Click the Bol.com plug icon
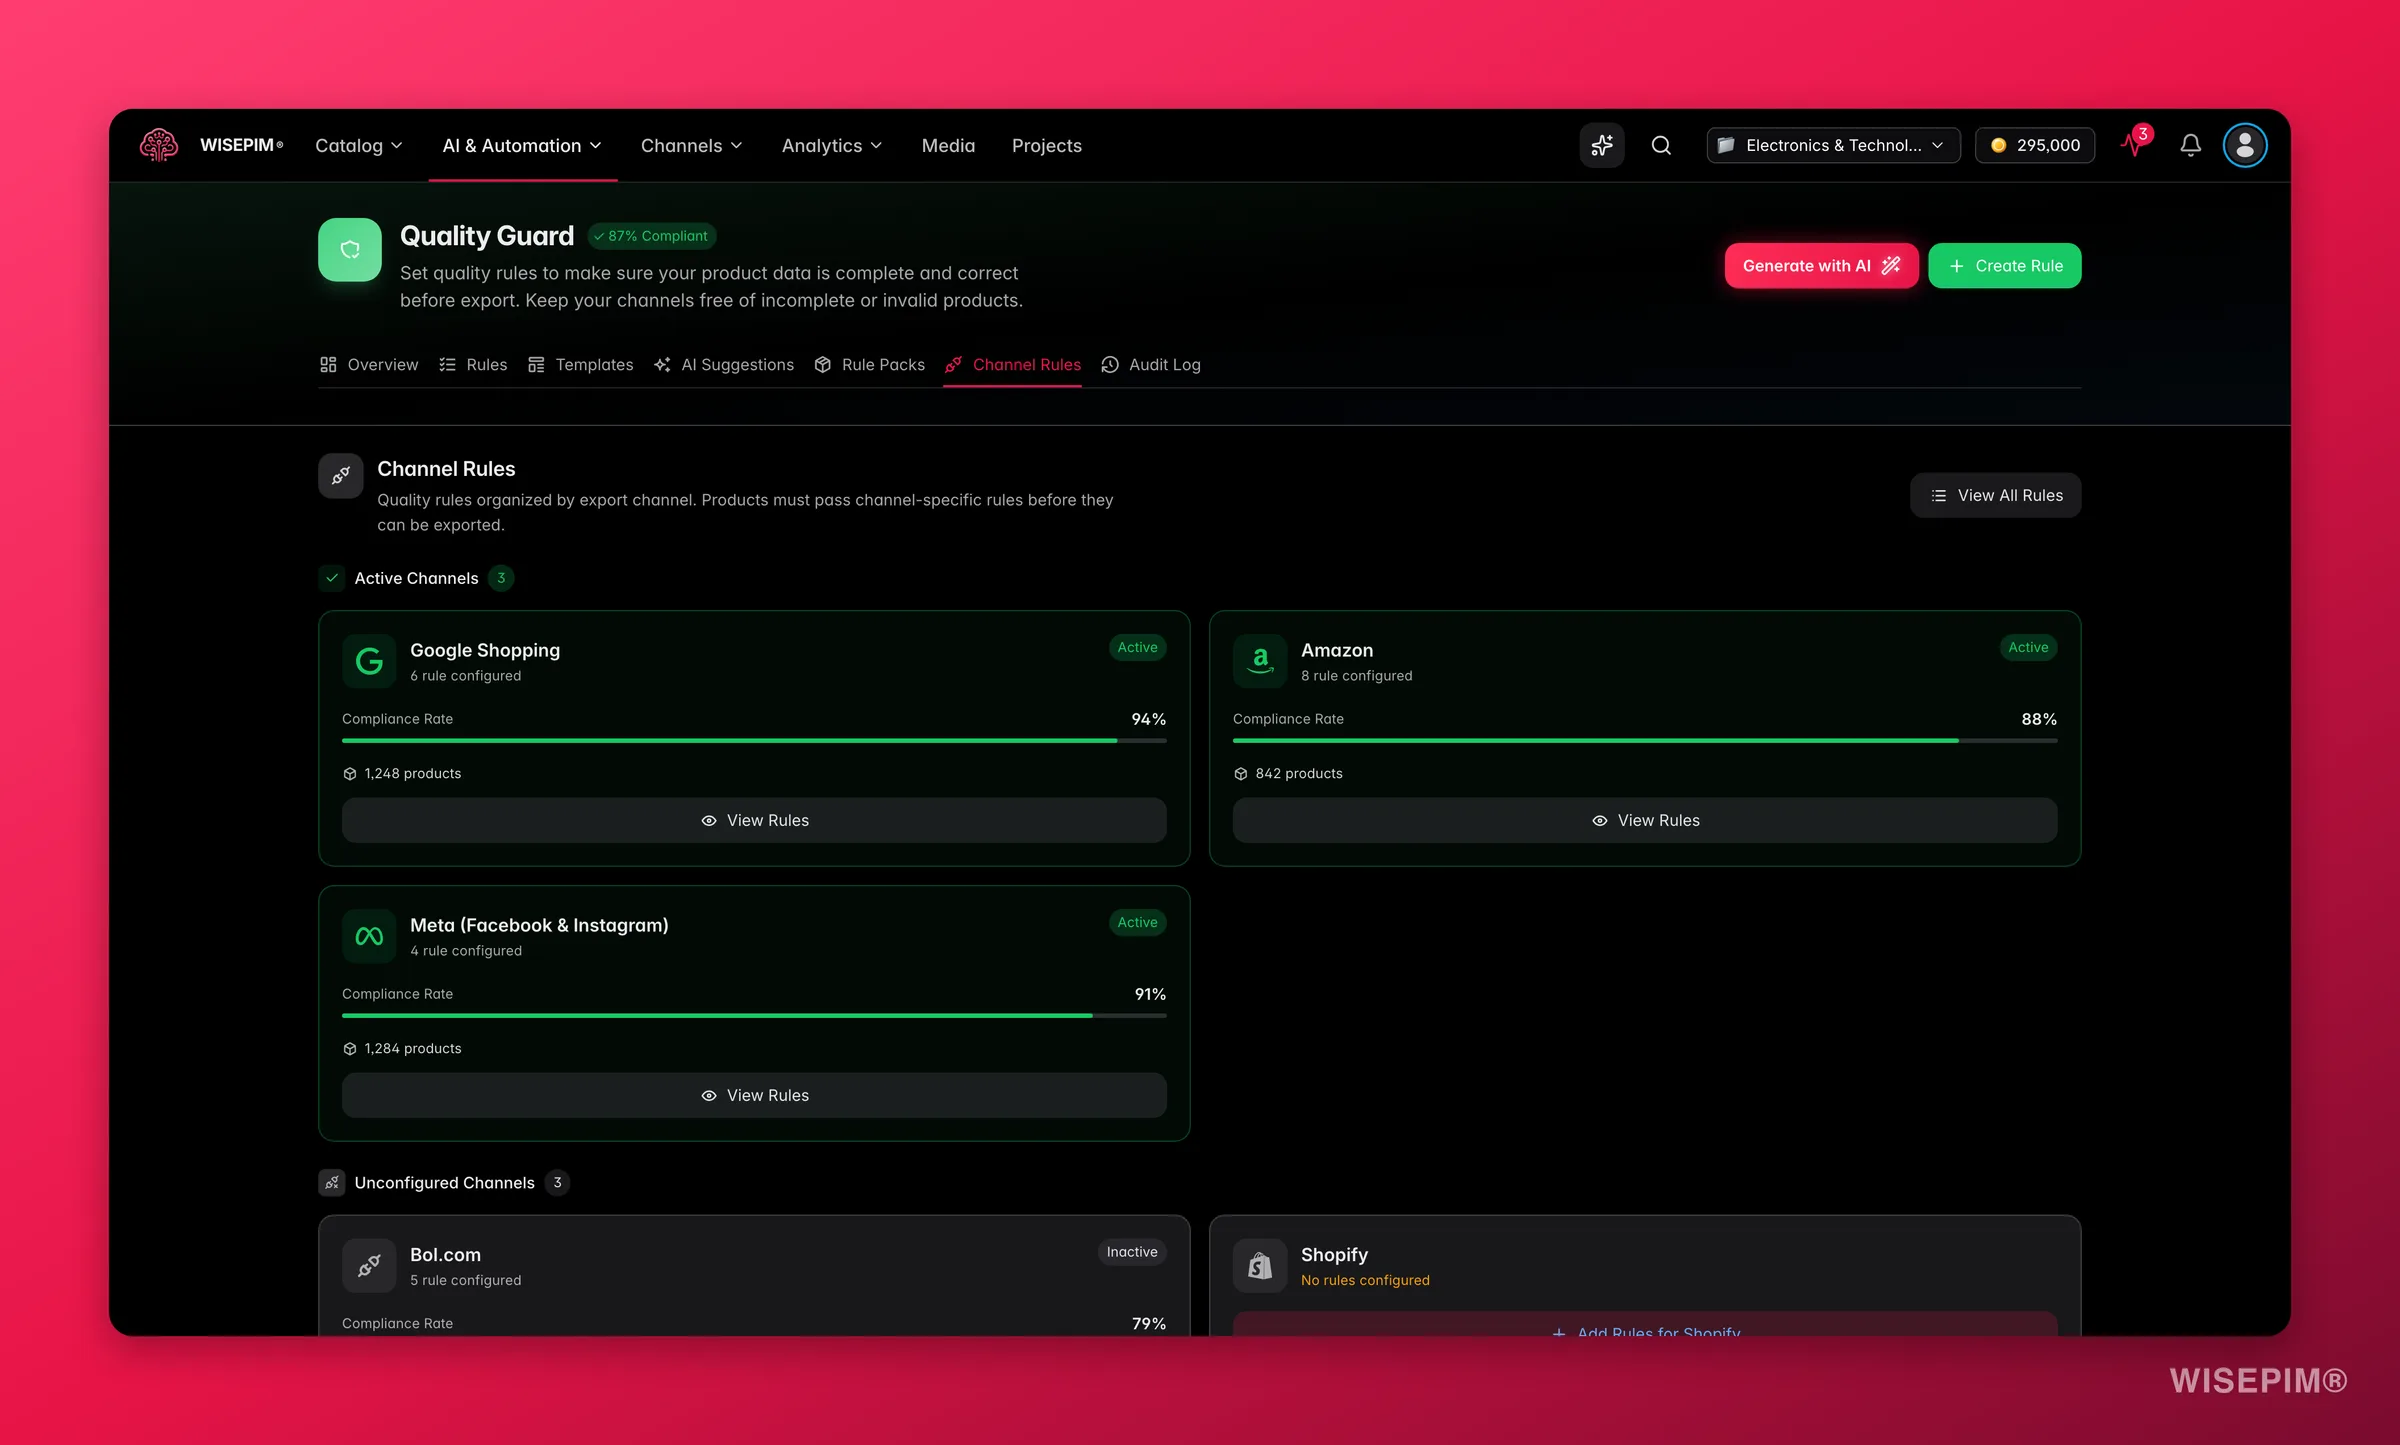 [369, 1266]
